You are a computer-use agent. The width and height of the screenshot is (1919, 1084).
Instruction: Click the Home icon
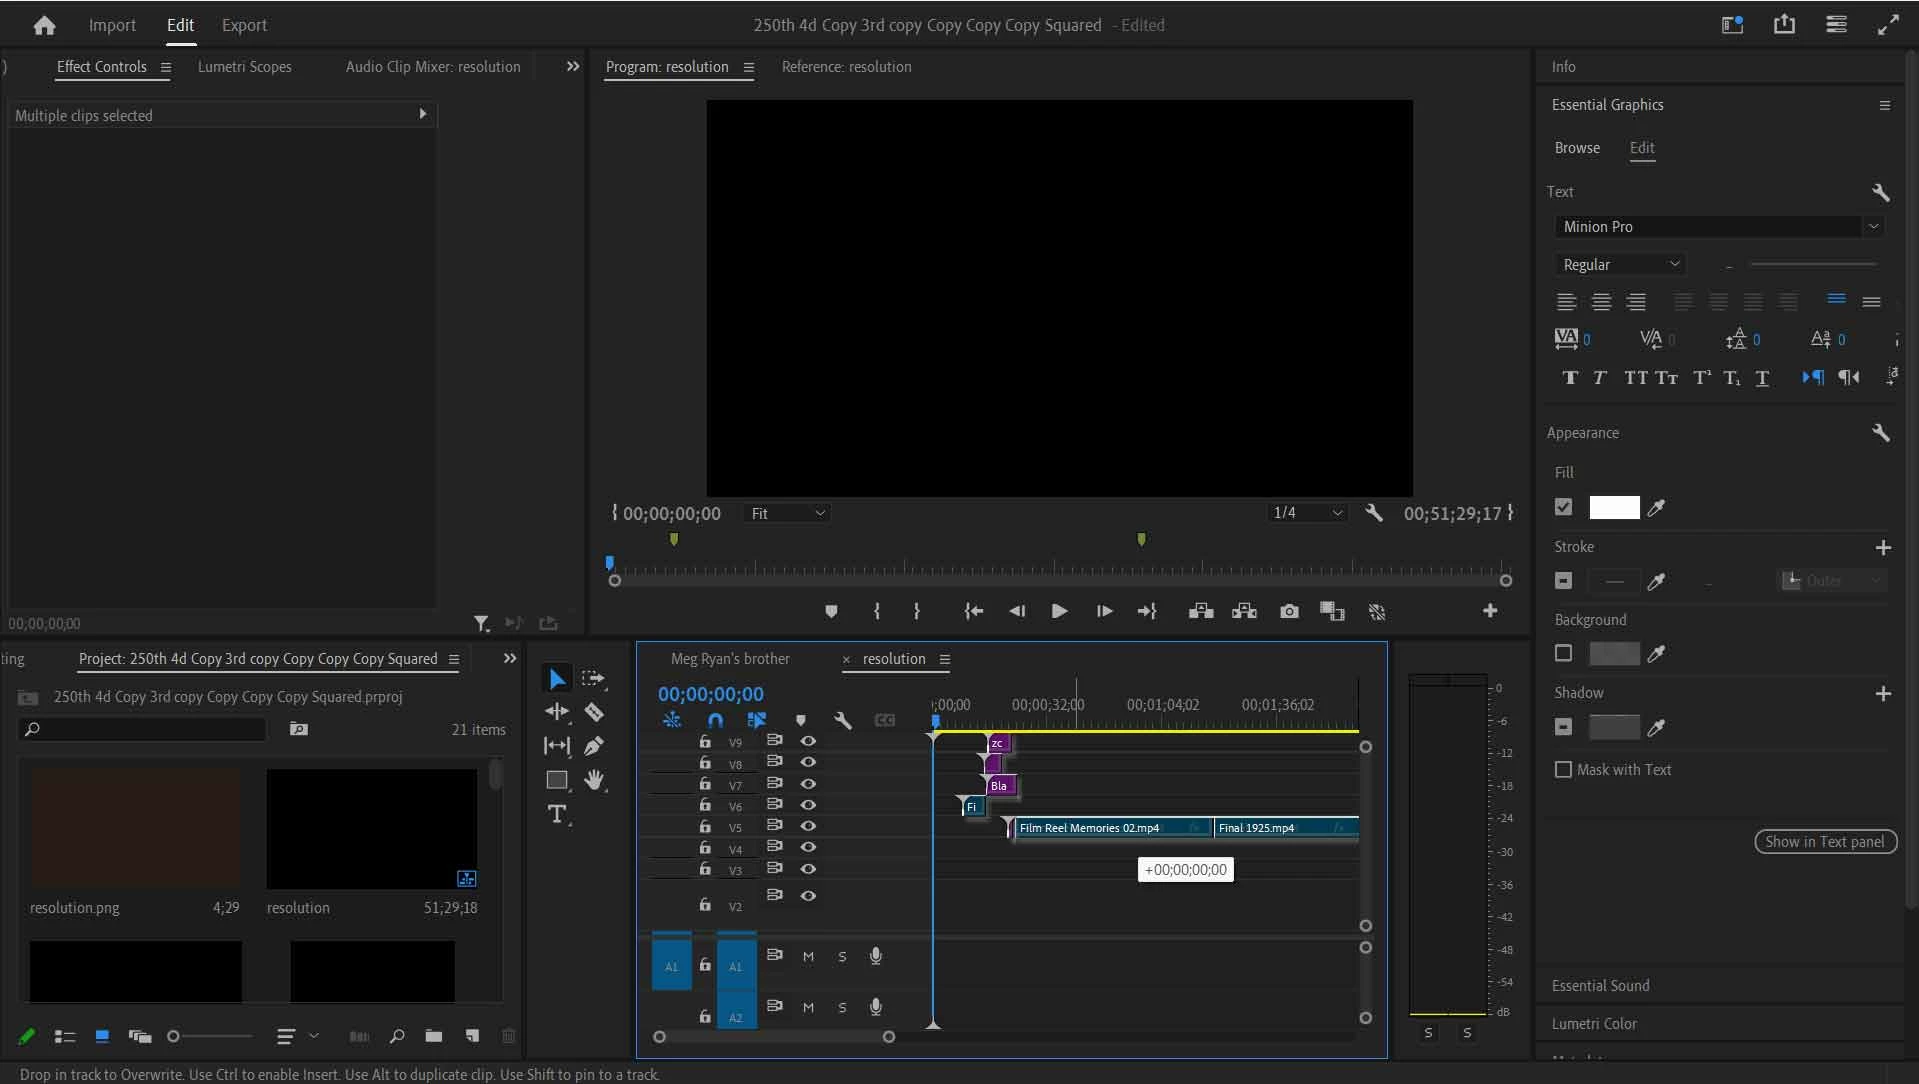44,25
